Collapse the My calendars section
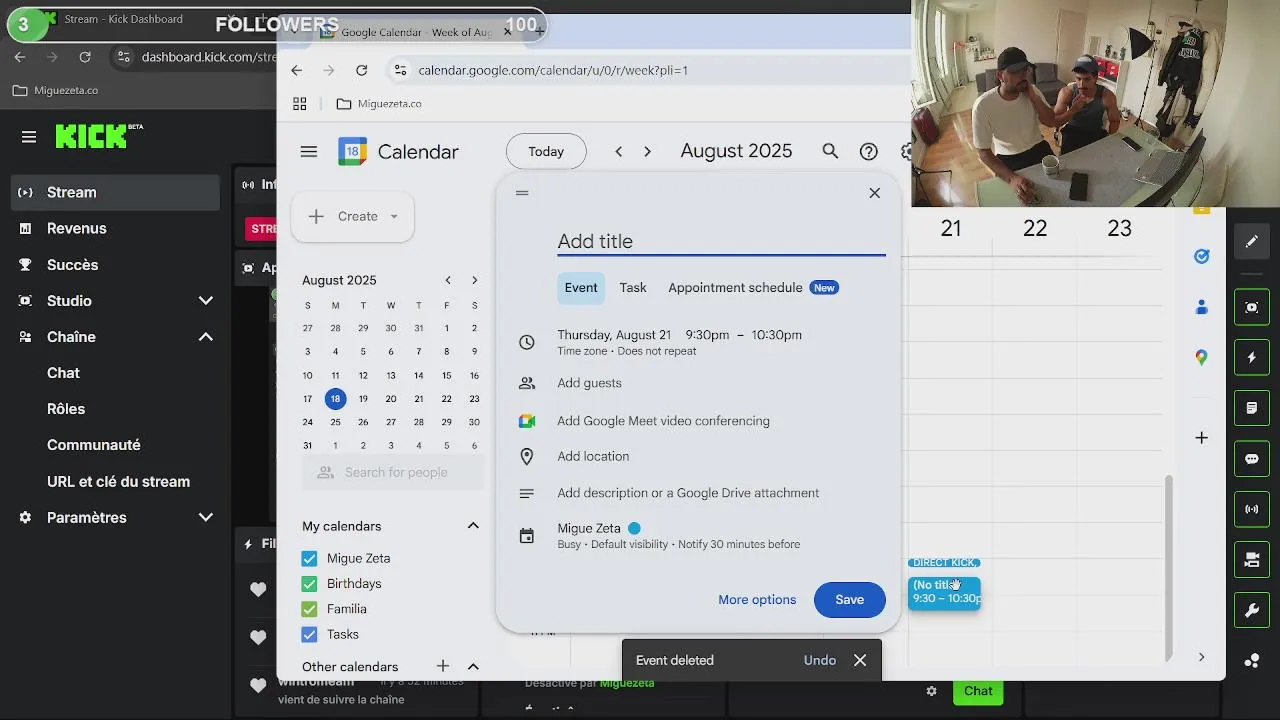 [x=473, y=526]
